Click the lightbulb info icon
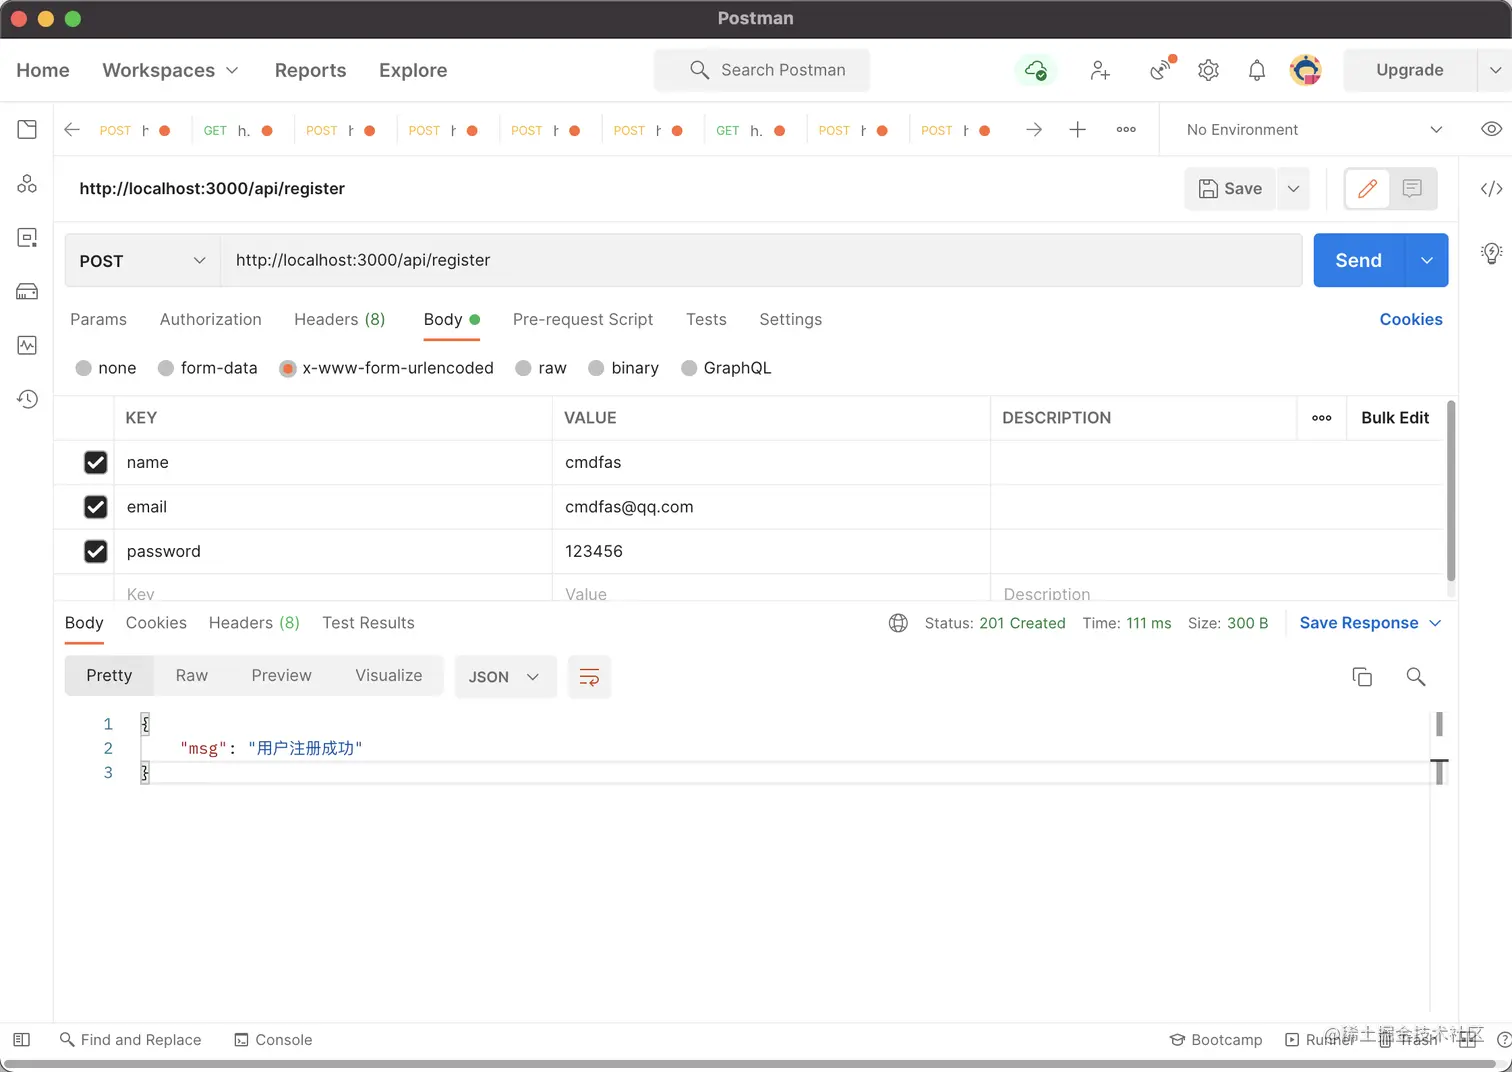 tap(1491, 253)
